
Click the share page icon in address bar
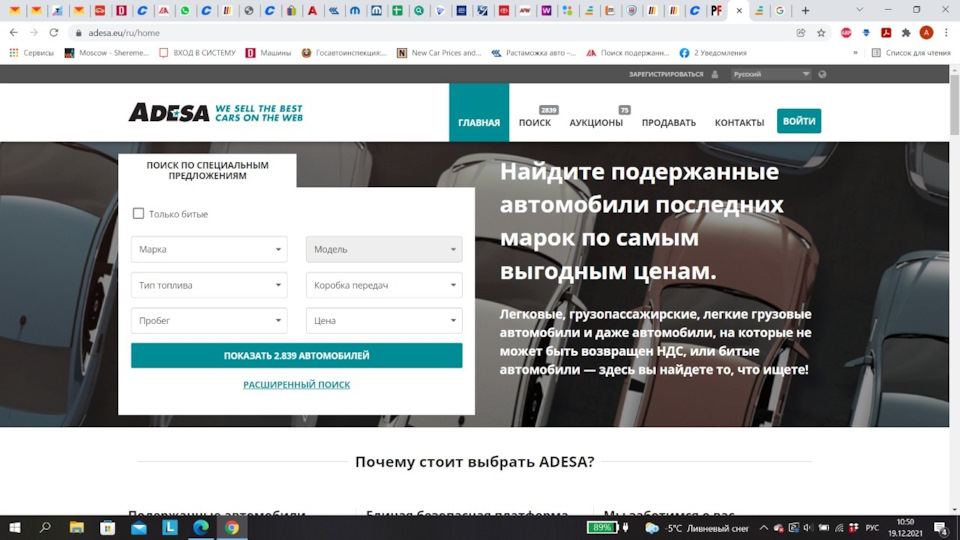tap(801, 32)
